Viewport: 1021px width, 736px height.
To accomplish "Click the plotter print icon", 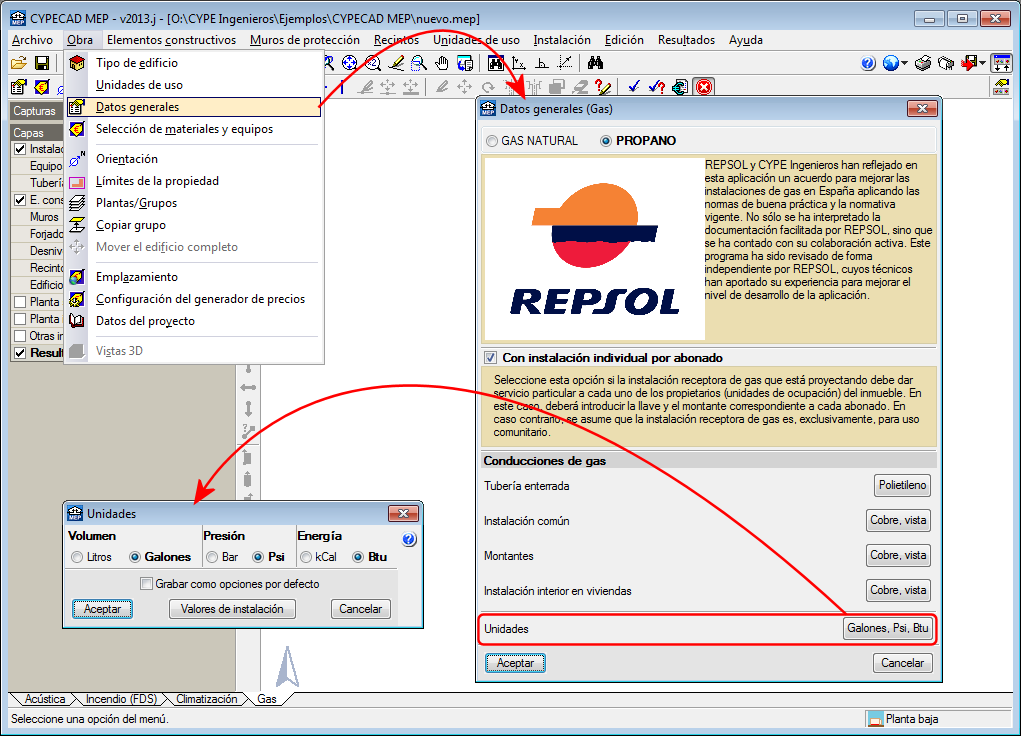I will (x=945, y=63).
